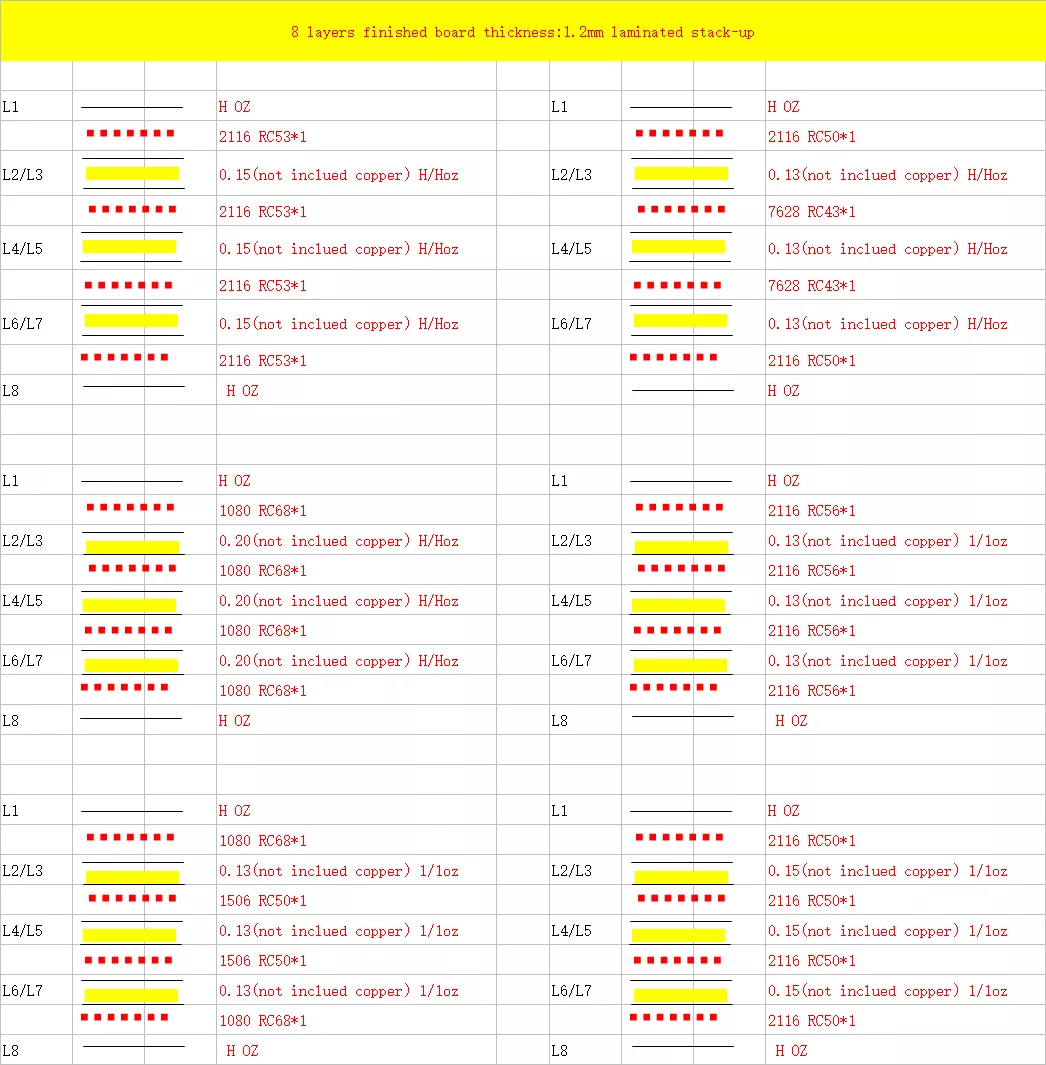This screenshot has width=1046, height=1065.
Task: Select the 0.15 H/Hoz cell for L2/L3
Action: pos(338,175)
